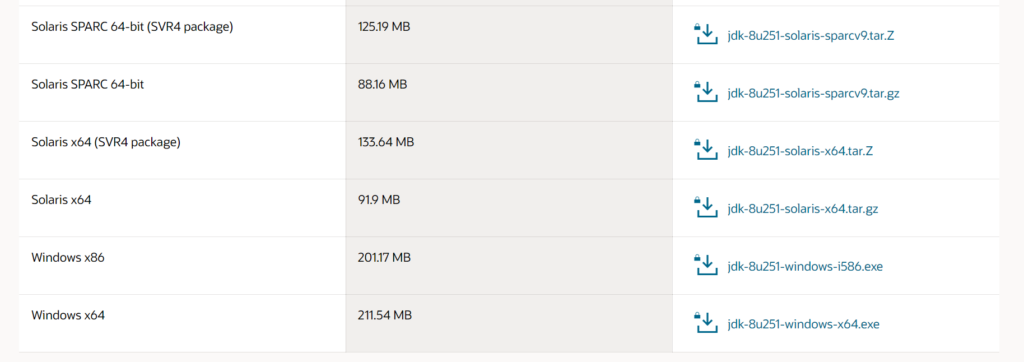This screenshot has height=362, width=1024.
Task: Select the Windows x86 row label
Action: tap(68, 257)
